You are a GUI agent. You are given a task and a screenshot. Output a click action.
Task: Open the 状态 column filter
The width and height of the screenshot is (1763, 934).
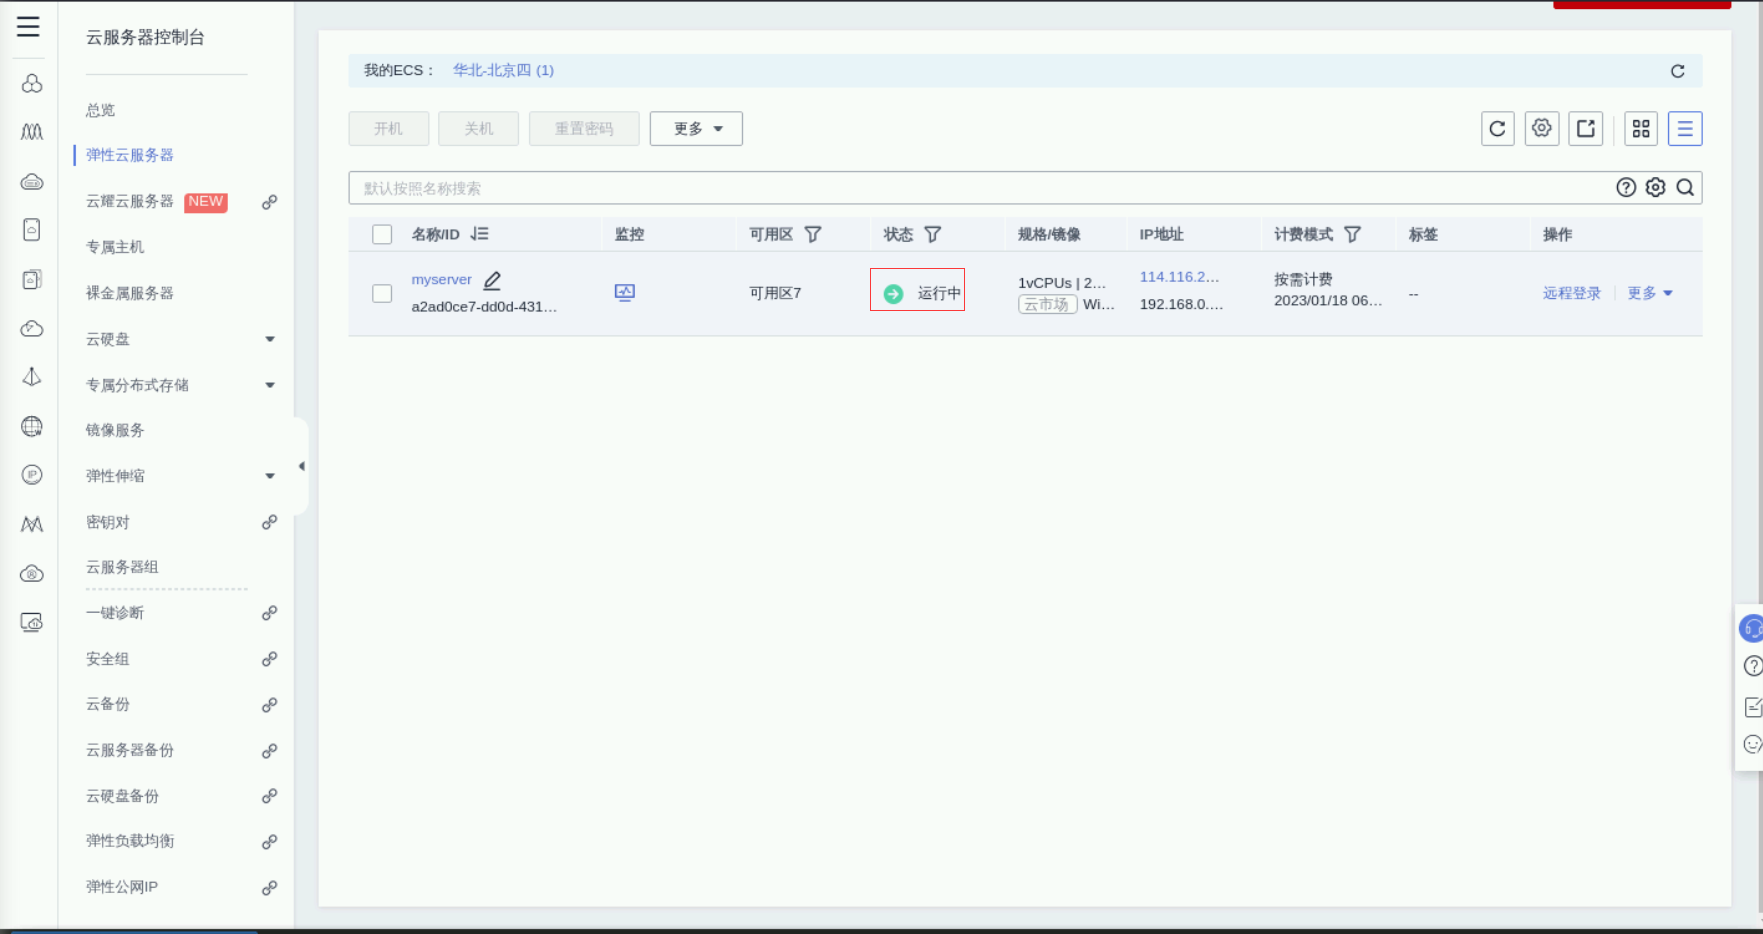[933, 234]
